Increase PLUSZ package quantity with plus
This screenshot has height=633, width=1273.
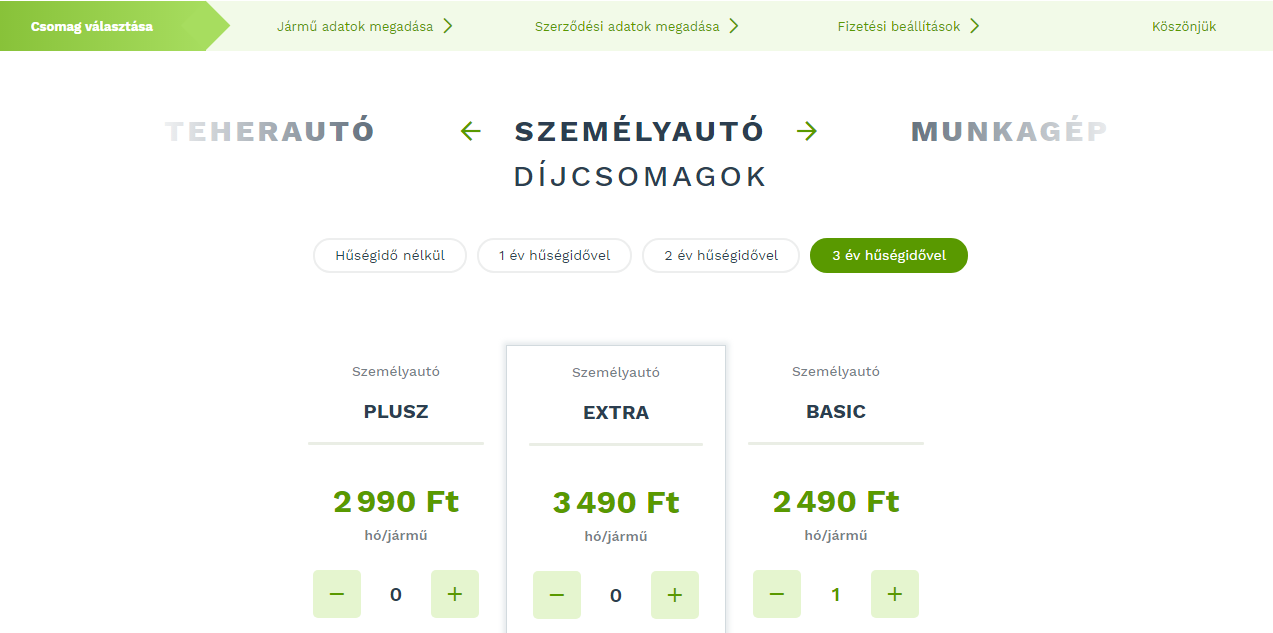(x=455, y=594)
